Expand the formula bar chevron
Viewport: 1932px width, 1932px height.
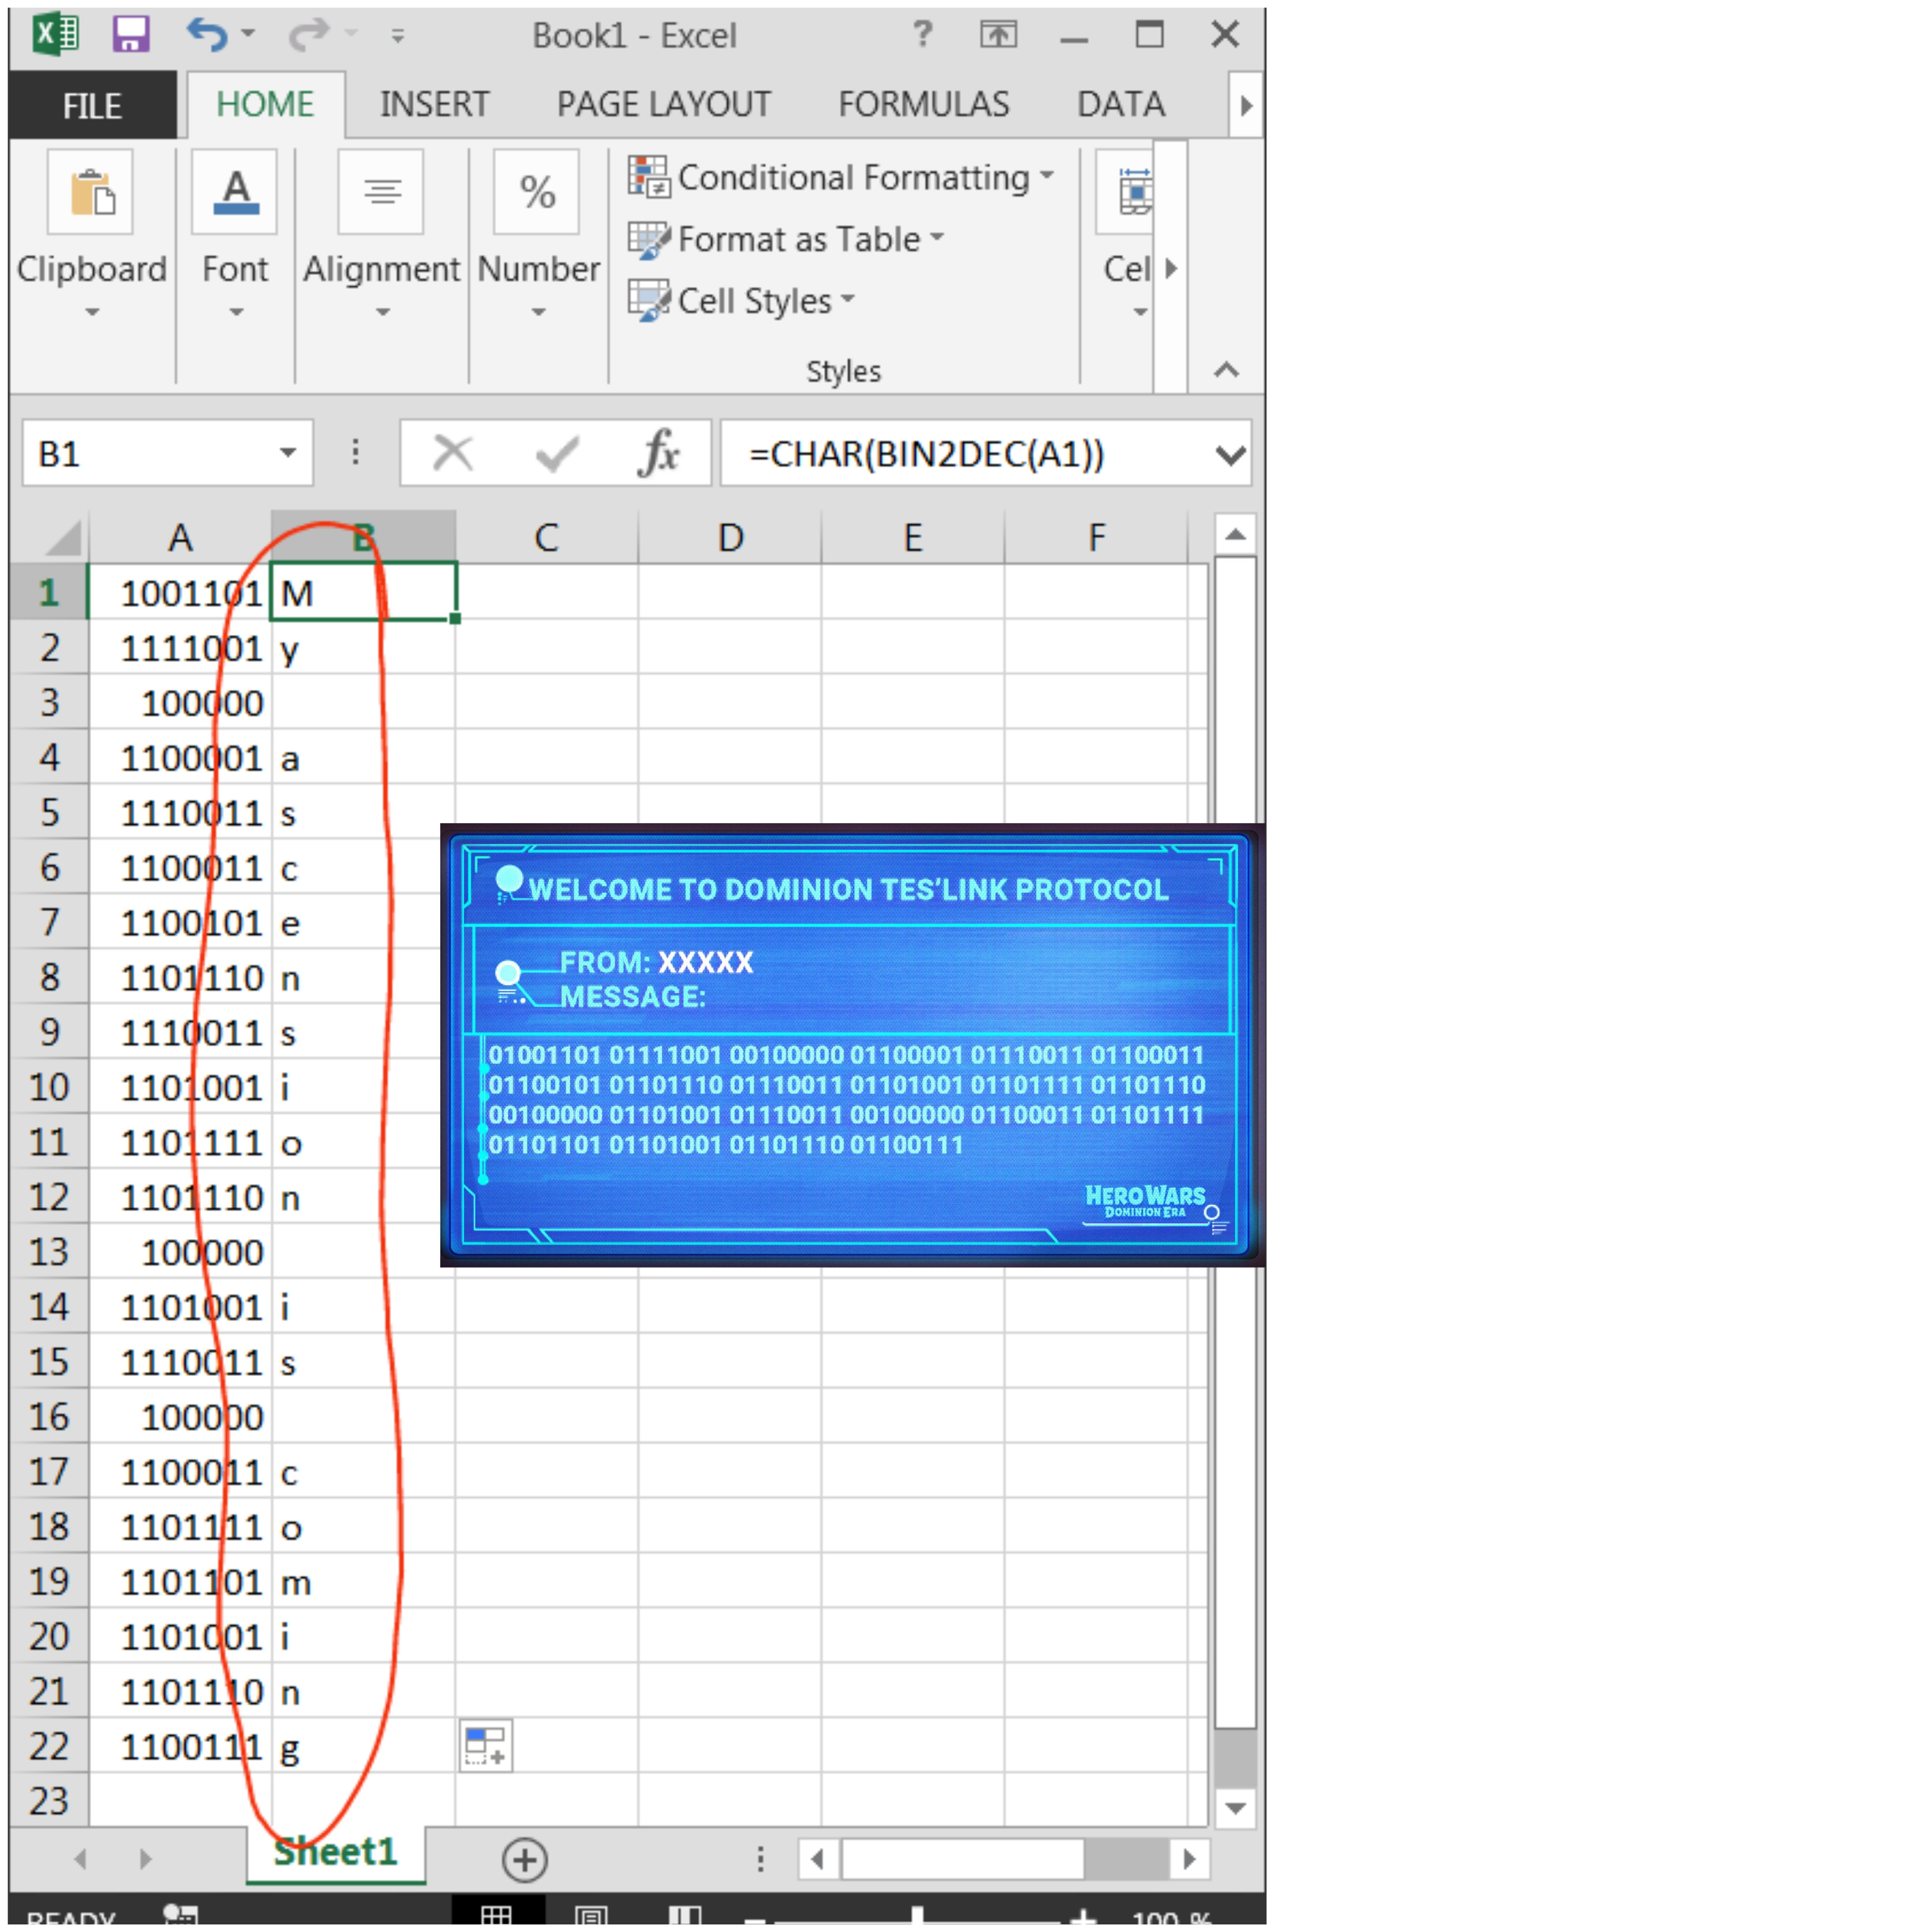(1230, 455)
